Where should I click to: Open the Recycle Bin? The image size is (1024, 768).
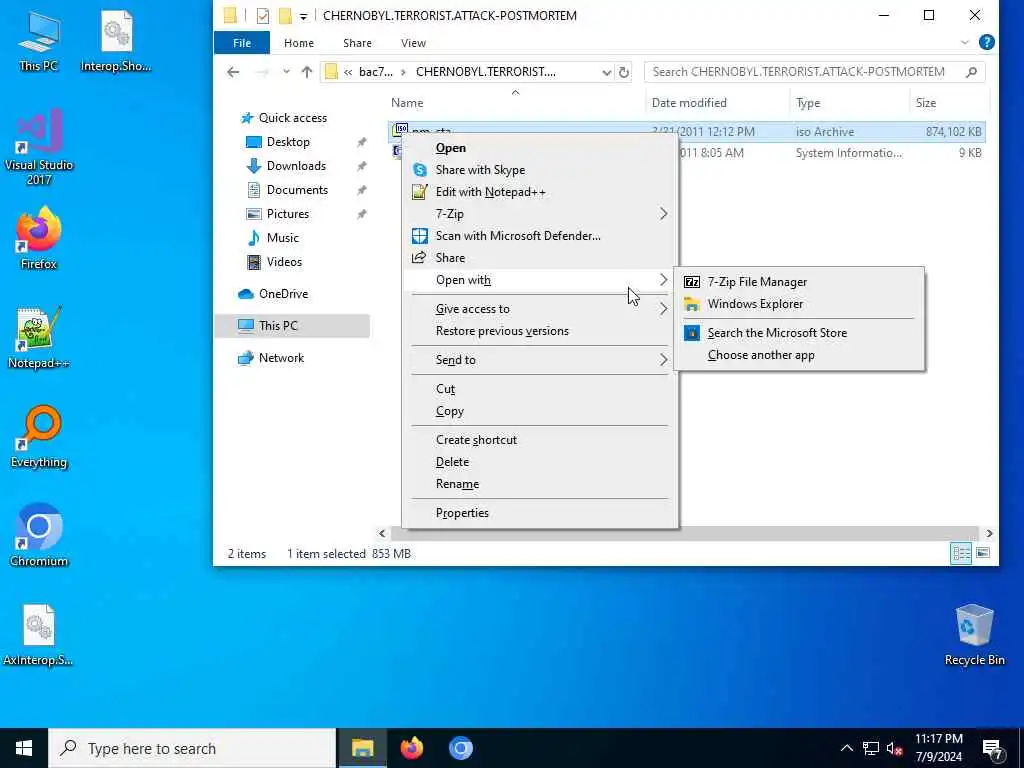click(974, 635)
